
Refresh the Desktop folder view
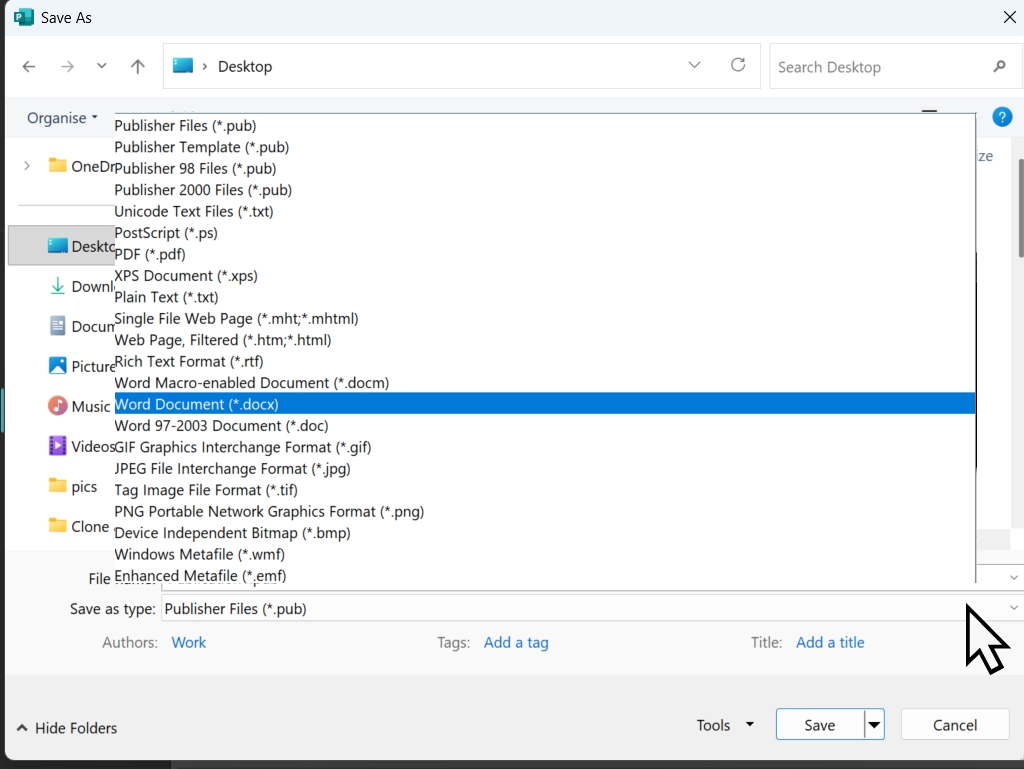click(x=738, y=65)
